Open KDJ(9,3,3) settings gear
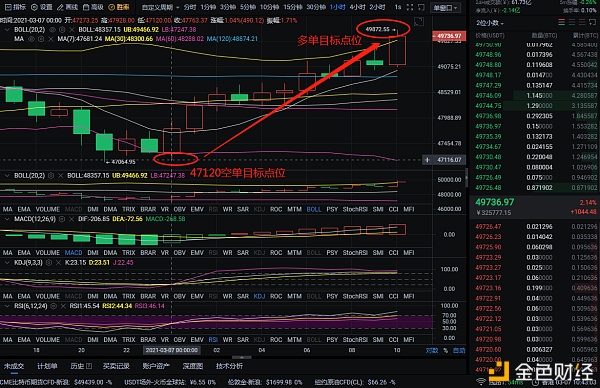Viewport: 600px width, 388px height. click(49, 262)
